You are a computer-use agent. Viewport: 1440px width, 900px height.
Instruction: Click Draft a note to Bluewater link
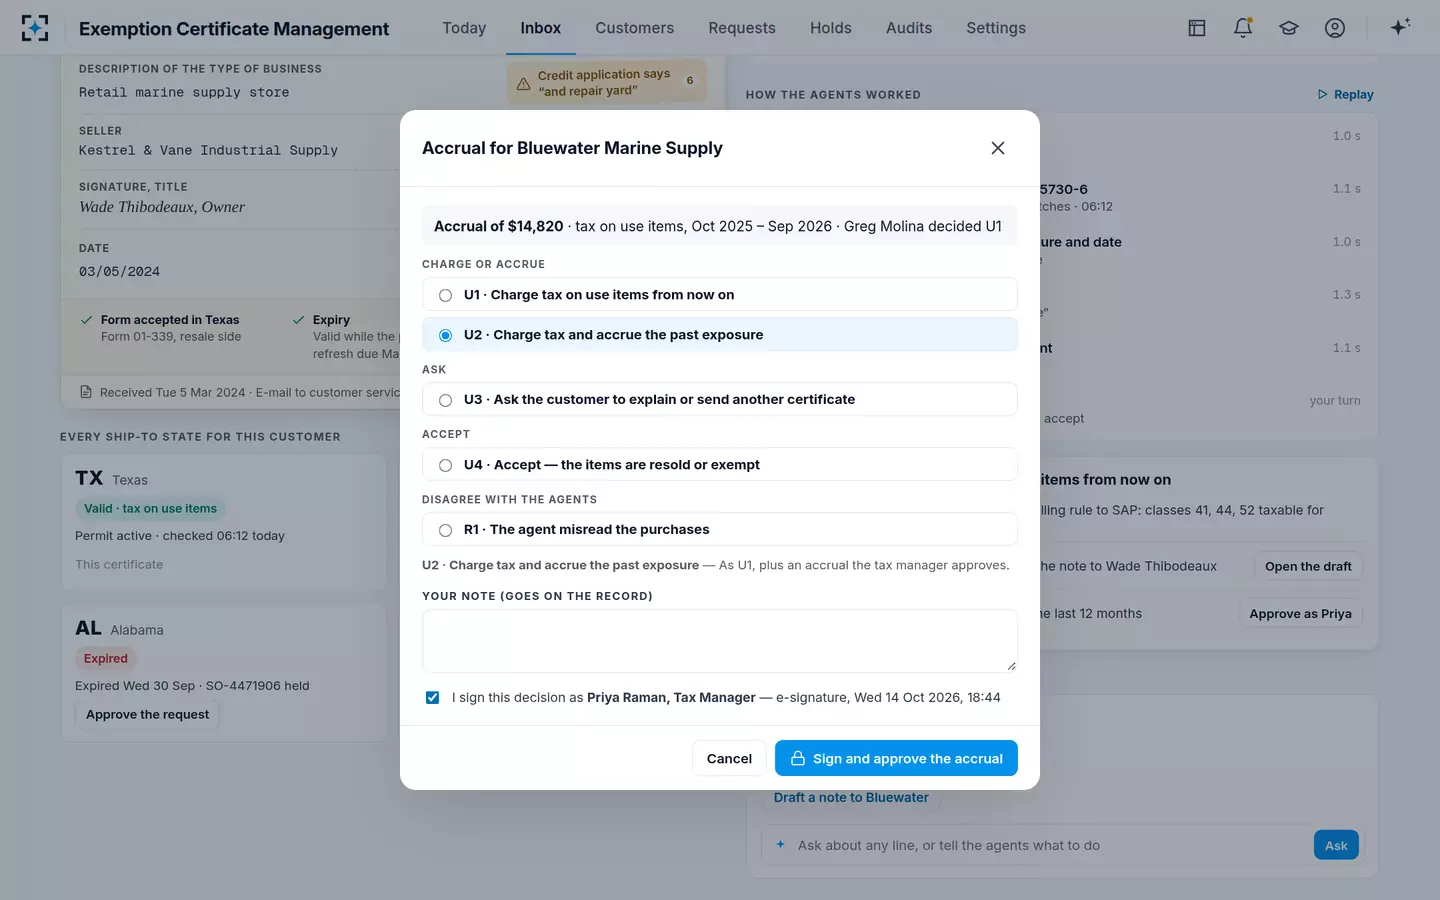tap(851, 797)
